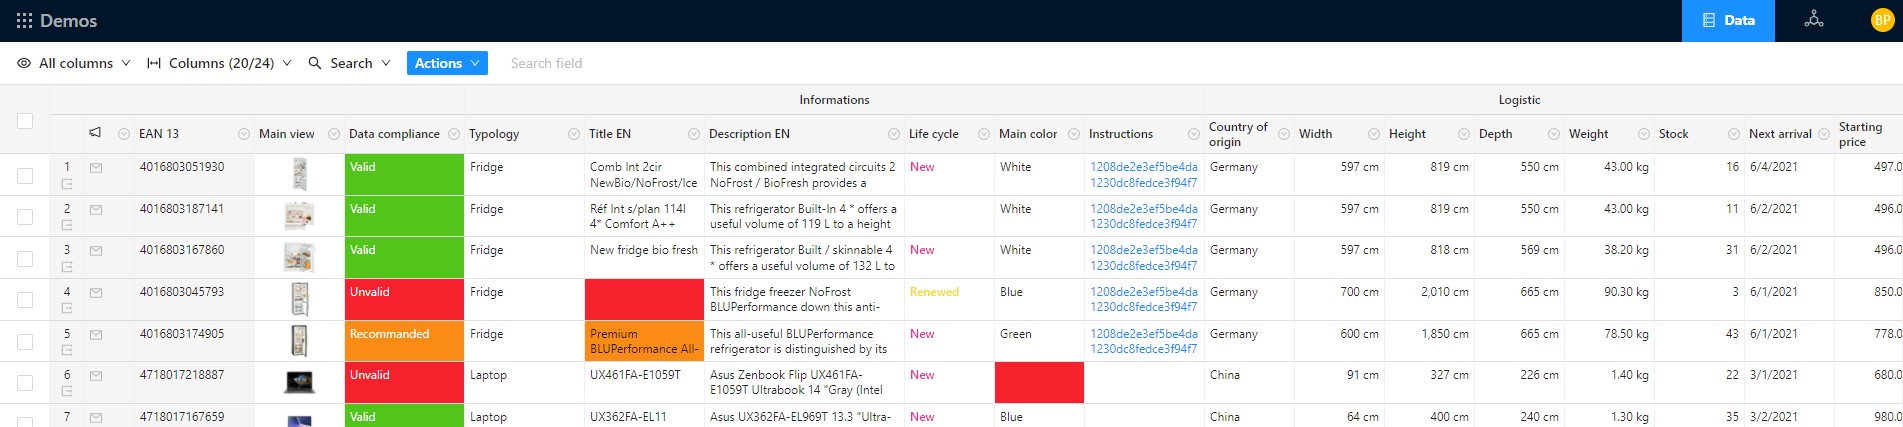Focus the Search field input
Screen dimensions: 1903x427
click(x=547, y=63)
